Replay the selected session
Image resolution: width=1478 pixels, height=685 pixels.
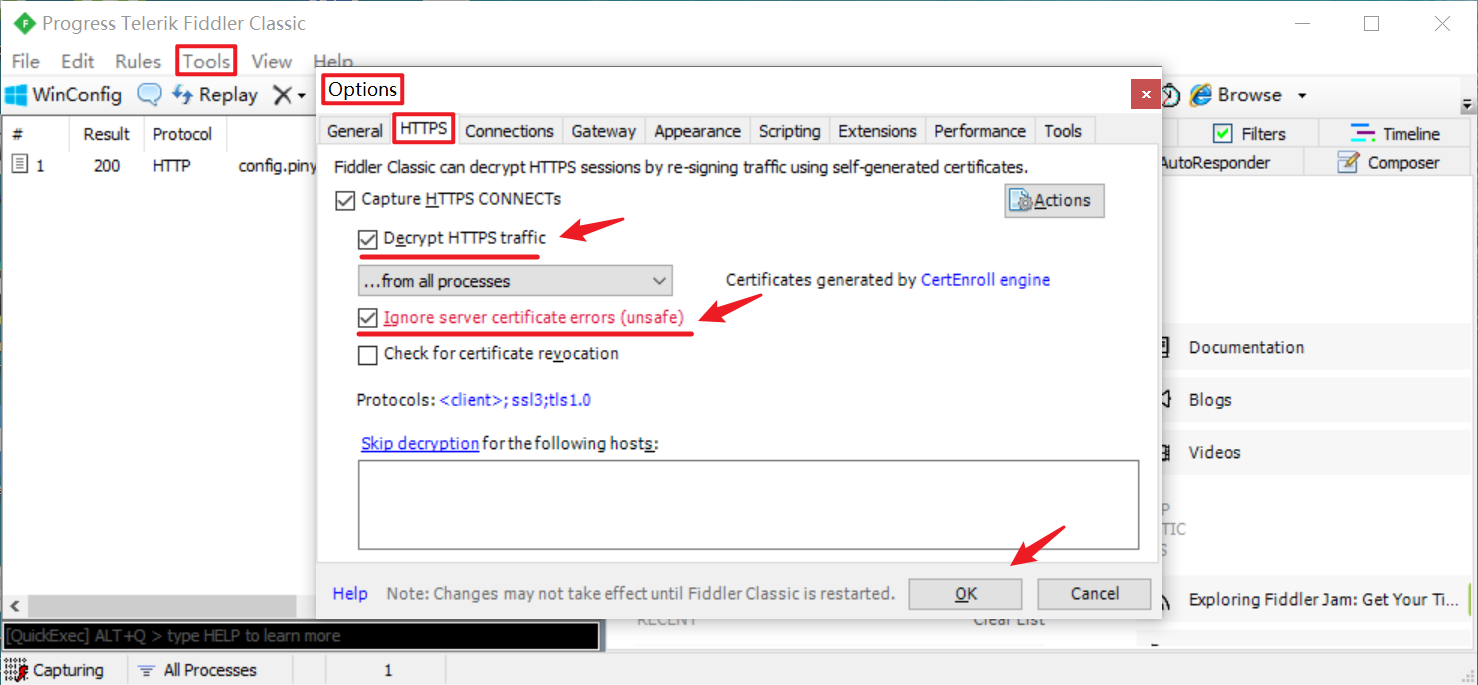pyautogui.click(x=215, y=95)
